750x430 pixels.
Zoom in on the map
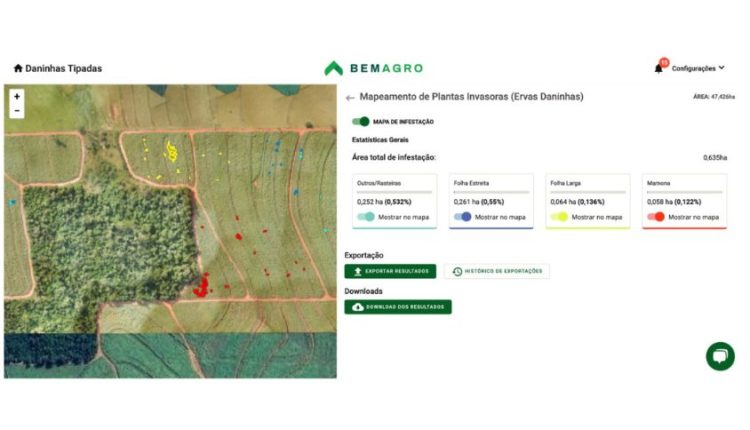(x=17, y=97)
